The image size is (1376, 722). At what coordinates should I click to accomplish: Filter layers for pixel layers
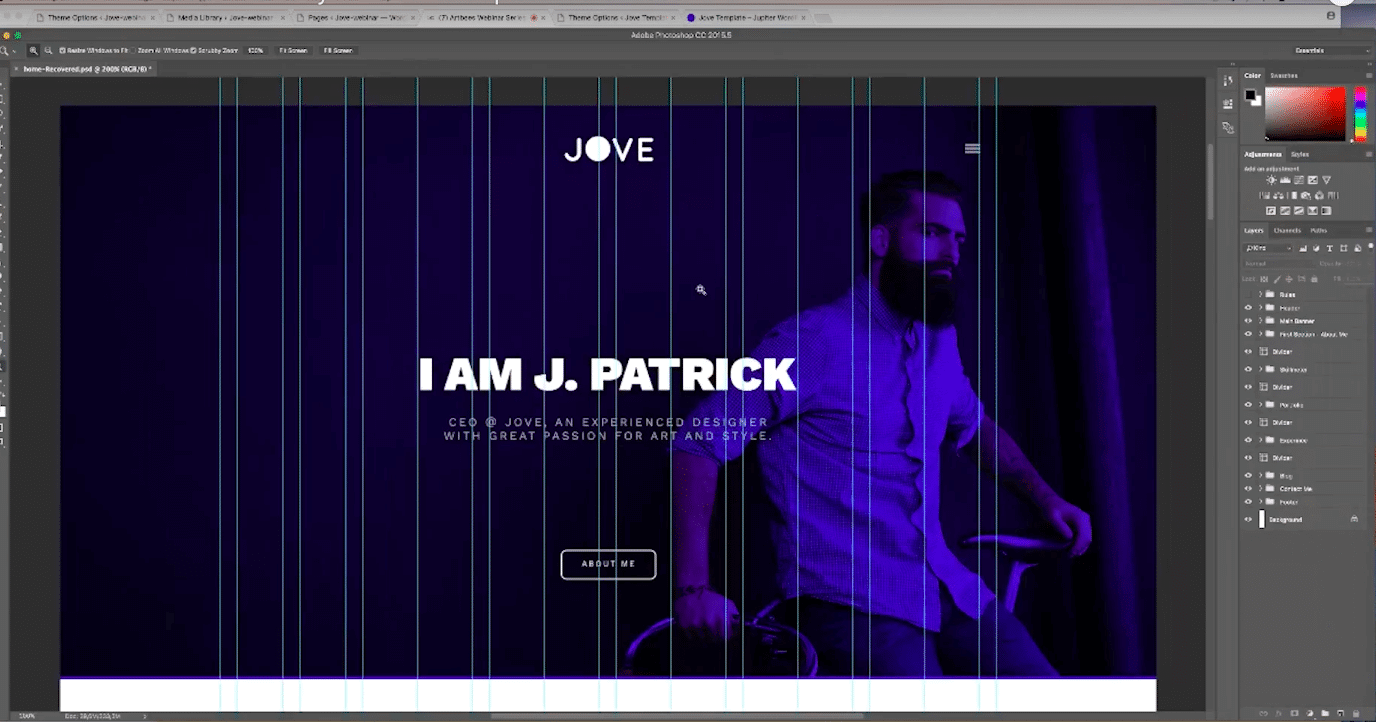click(1303, 248)
